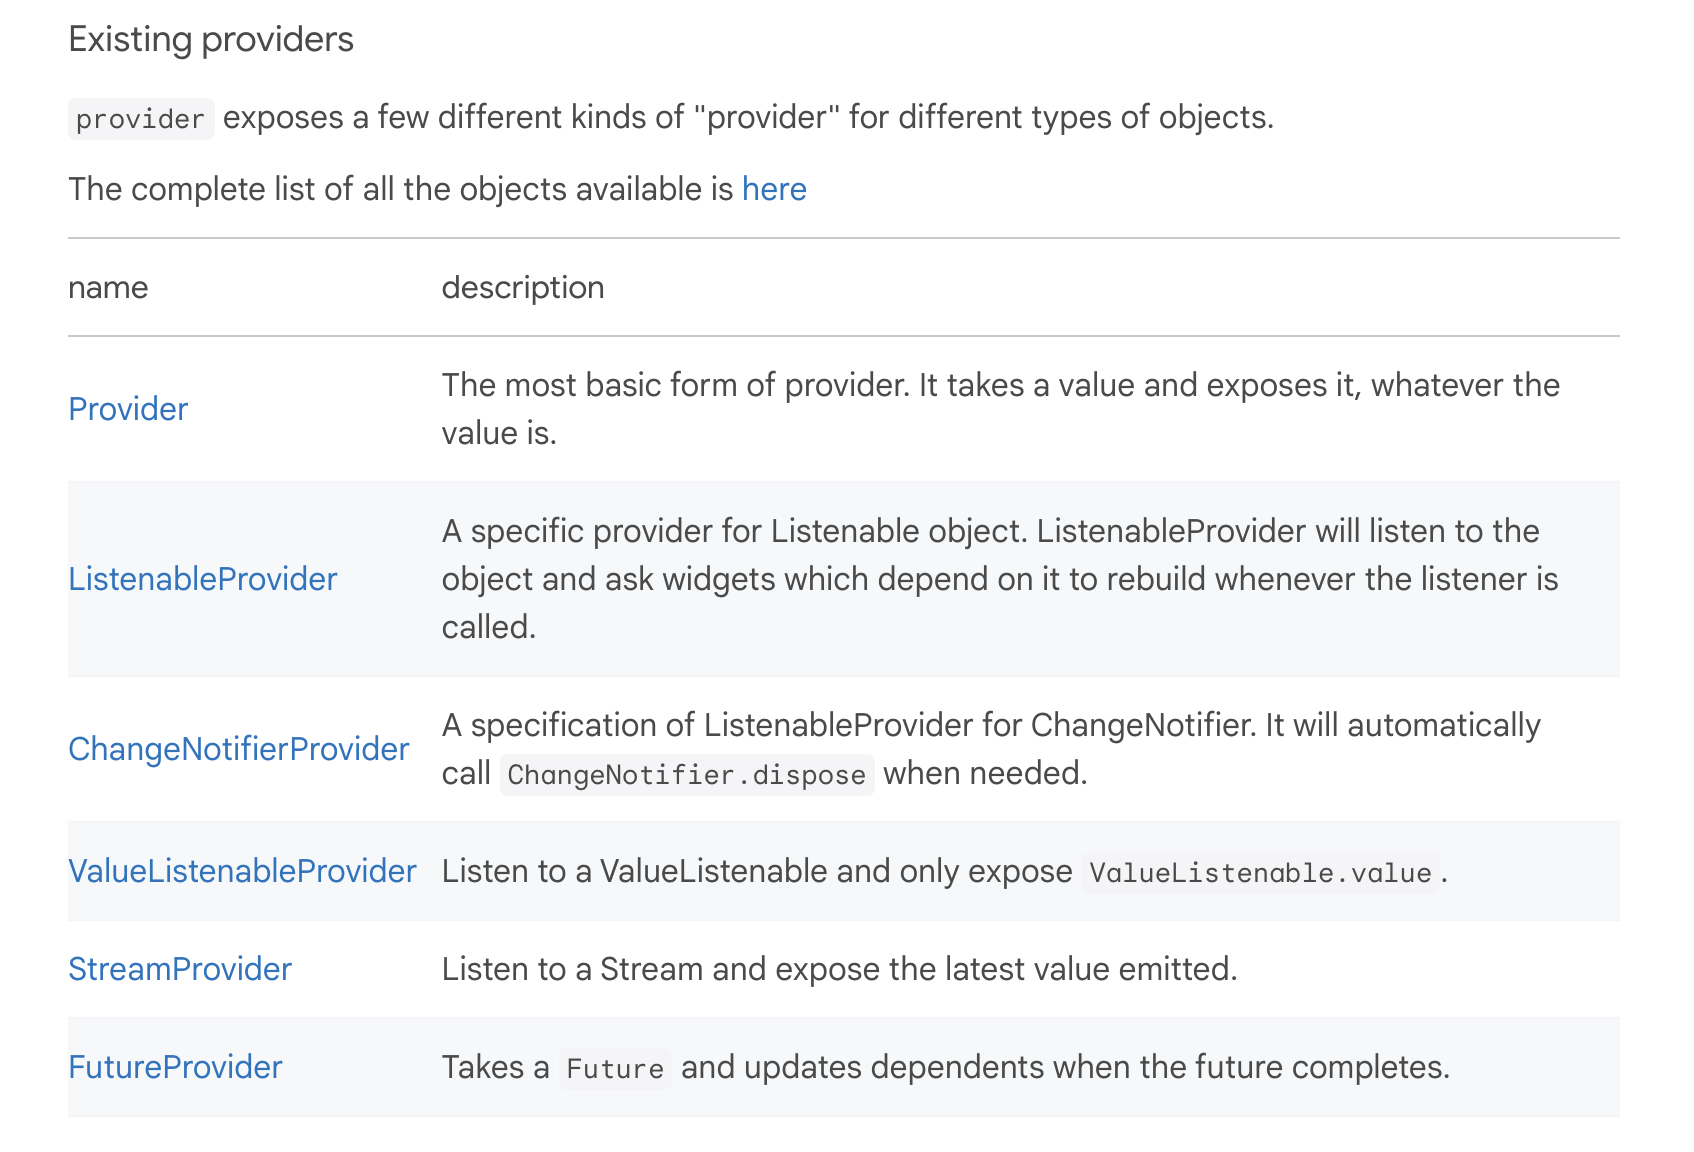This screenshot has height=1152, width=1694.
Task: Click the 'Future' inline code text
Action: pyautogui.click(x=615, y=1069)
